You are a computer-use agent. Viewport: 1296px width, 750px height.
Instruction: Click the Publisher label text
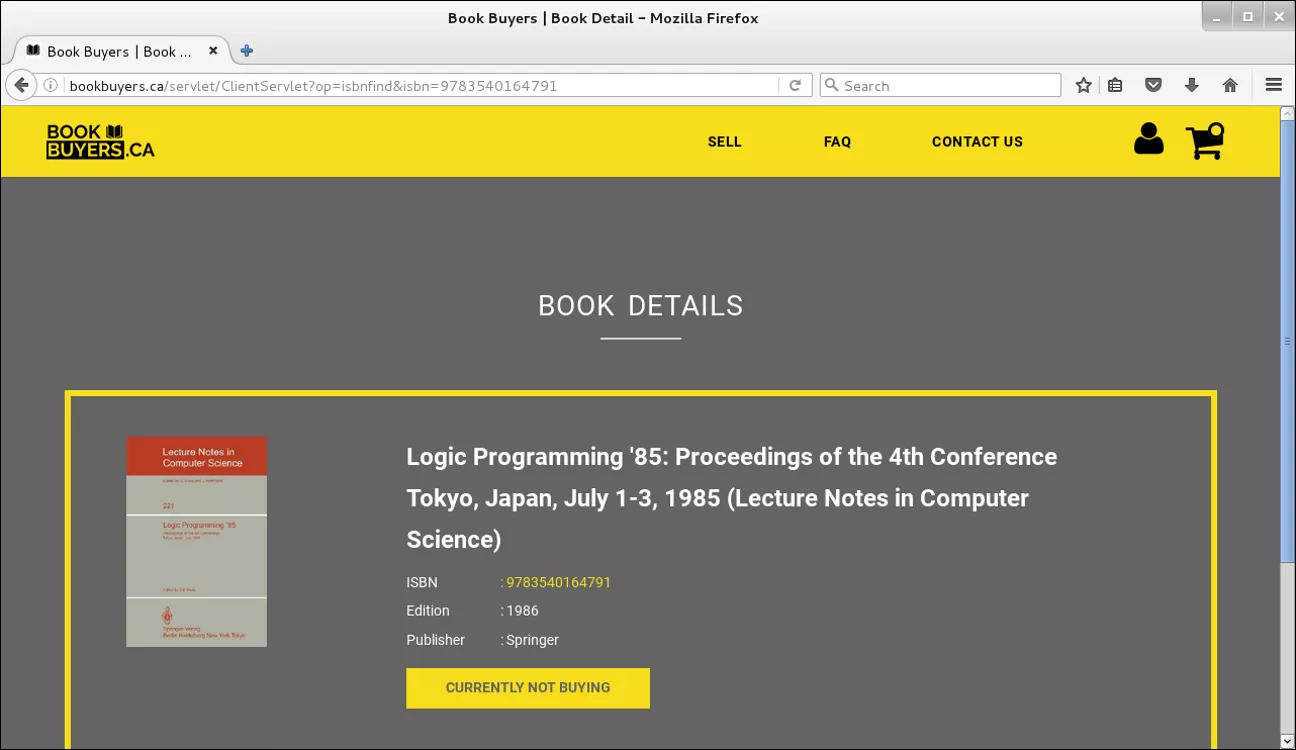tap(436, 640)
